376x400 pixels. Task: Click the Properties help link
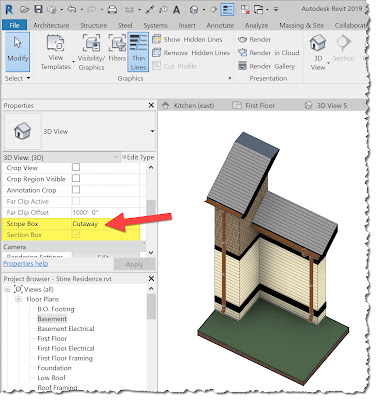pyautogui.click(x=26, y=264)
